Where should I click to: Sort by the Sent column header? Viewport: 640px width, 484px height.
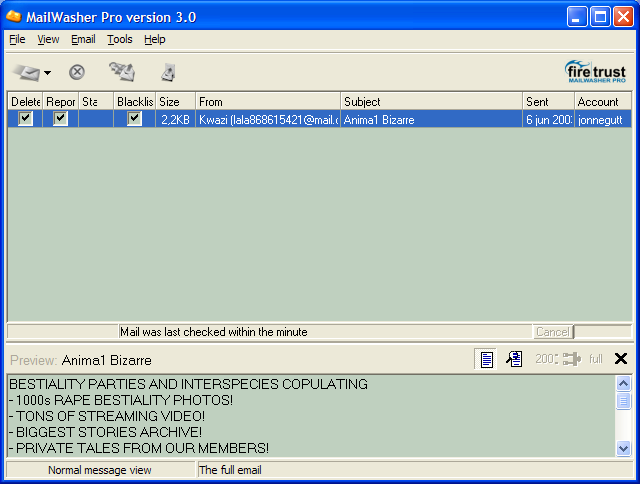(x=548, y=102)
